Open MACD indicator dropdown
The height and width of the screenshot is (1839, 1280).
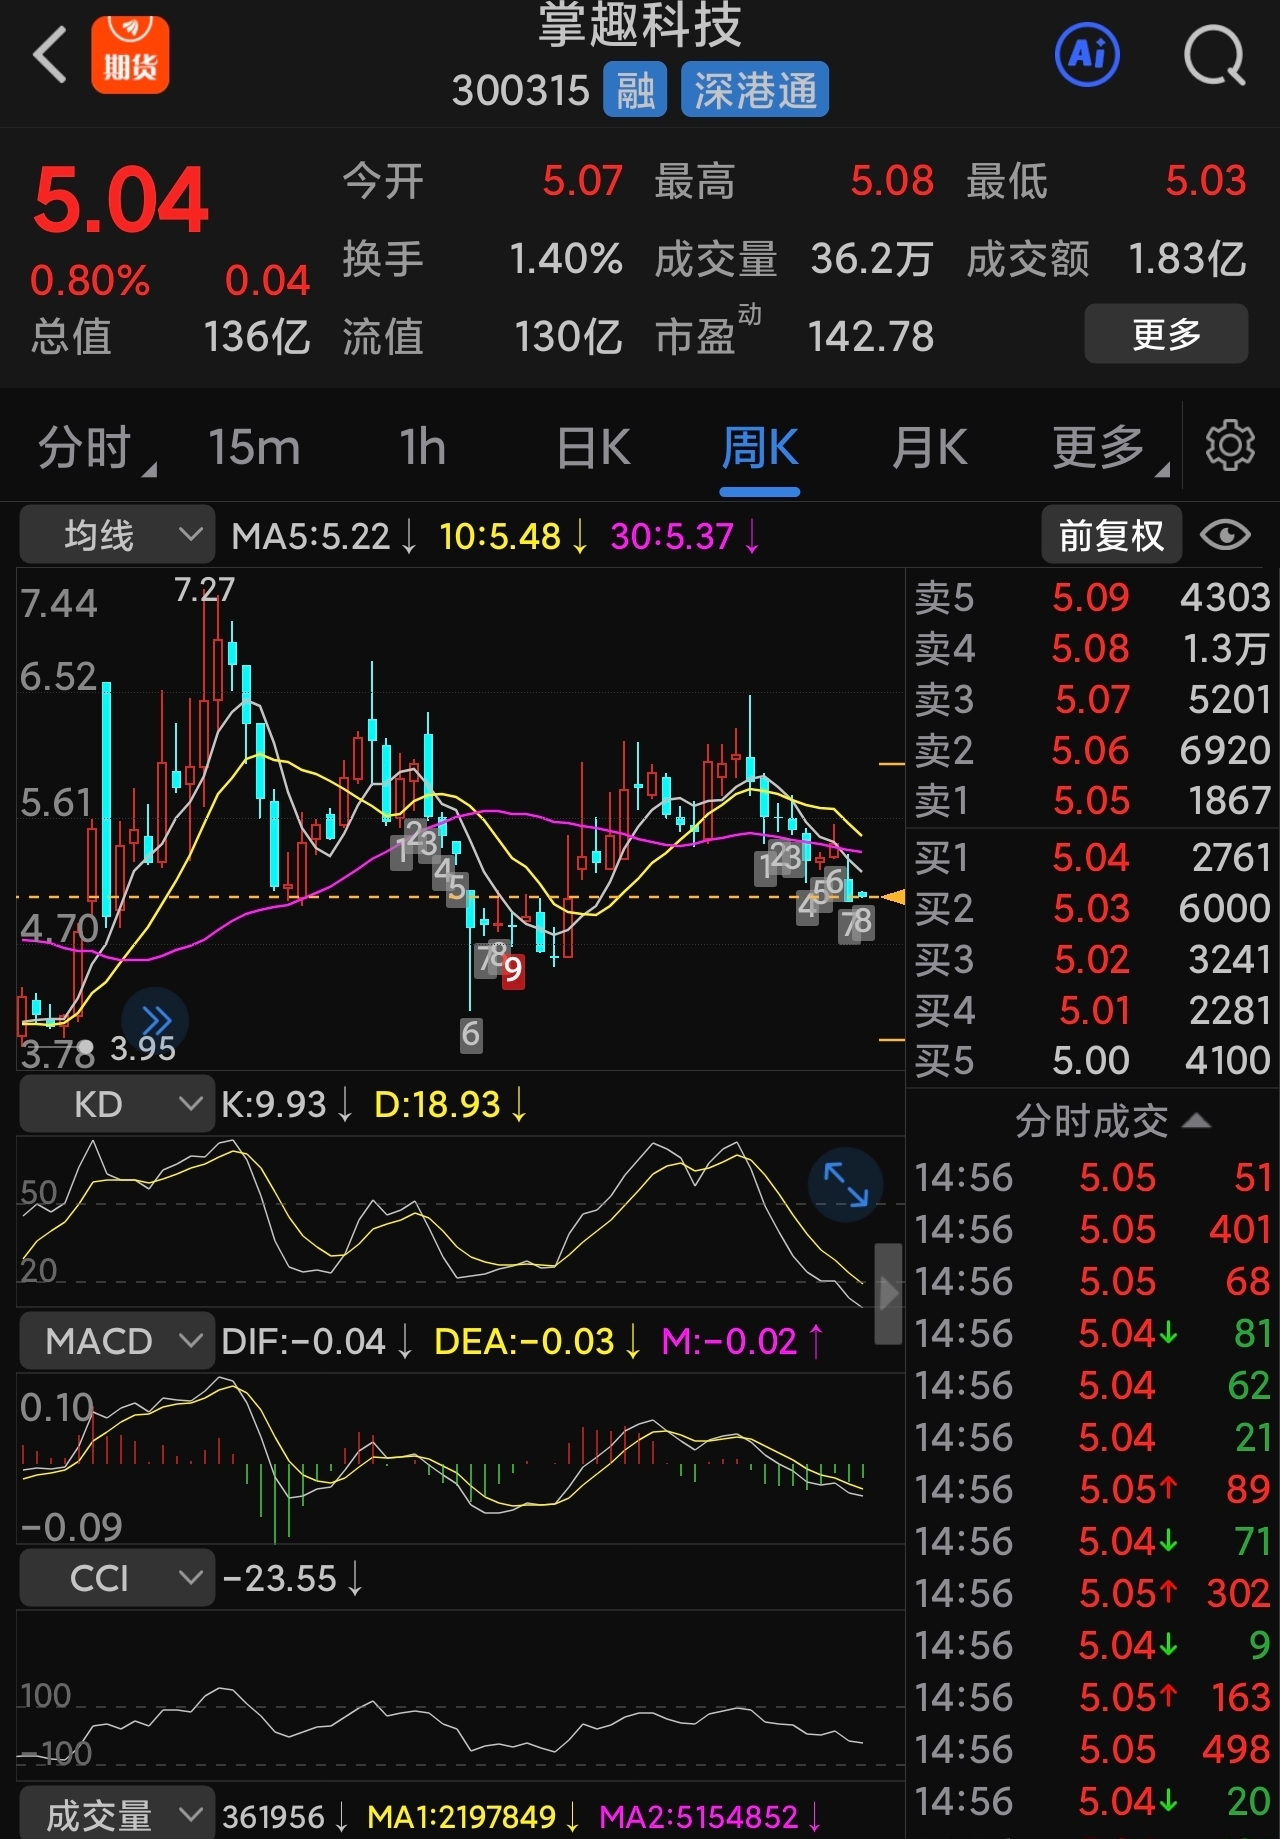pyautogui.click(x=117, y=1340)
